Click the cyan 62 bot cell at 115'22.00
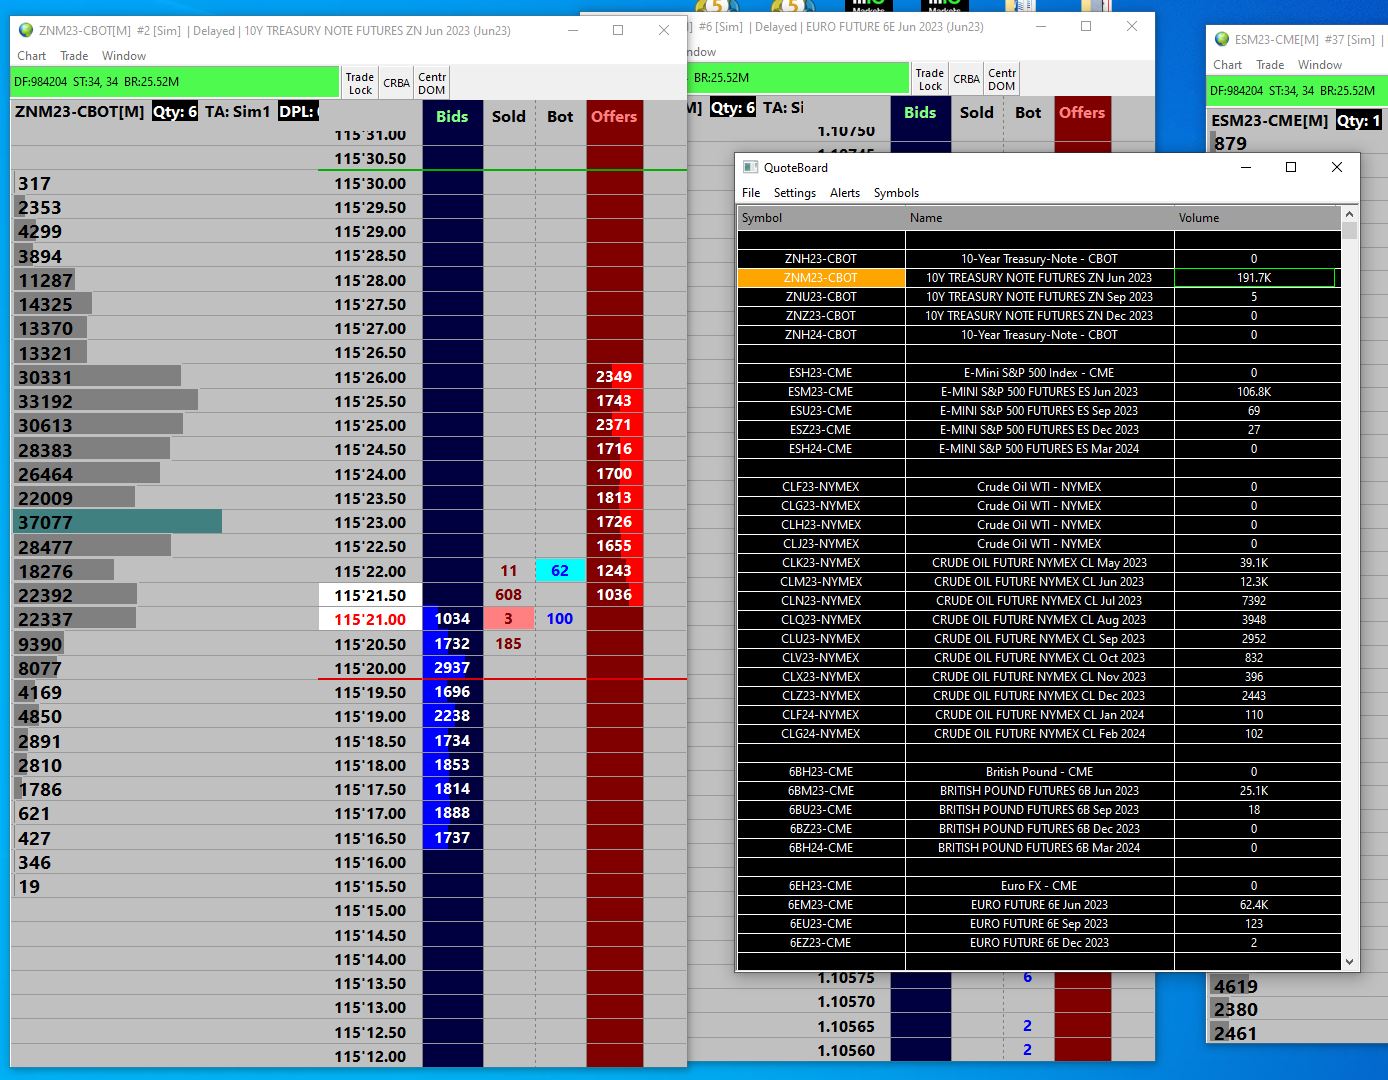Screen dimensions: 1388x1080 click(560, 571)
